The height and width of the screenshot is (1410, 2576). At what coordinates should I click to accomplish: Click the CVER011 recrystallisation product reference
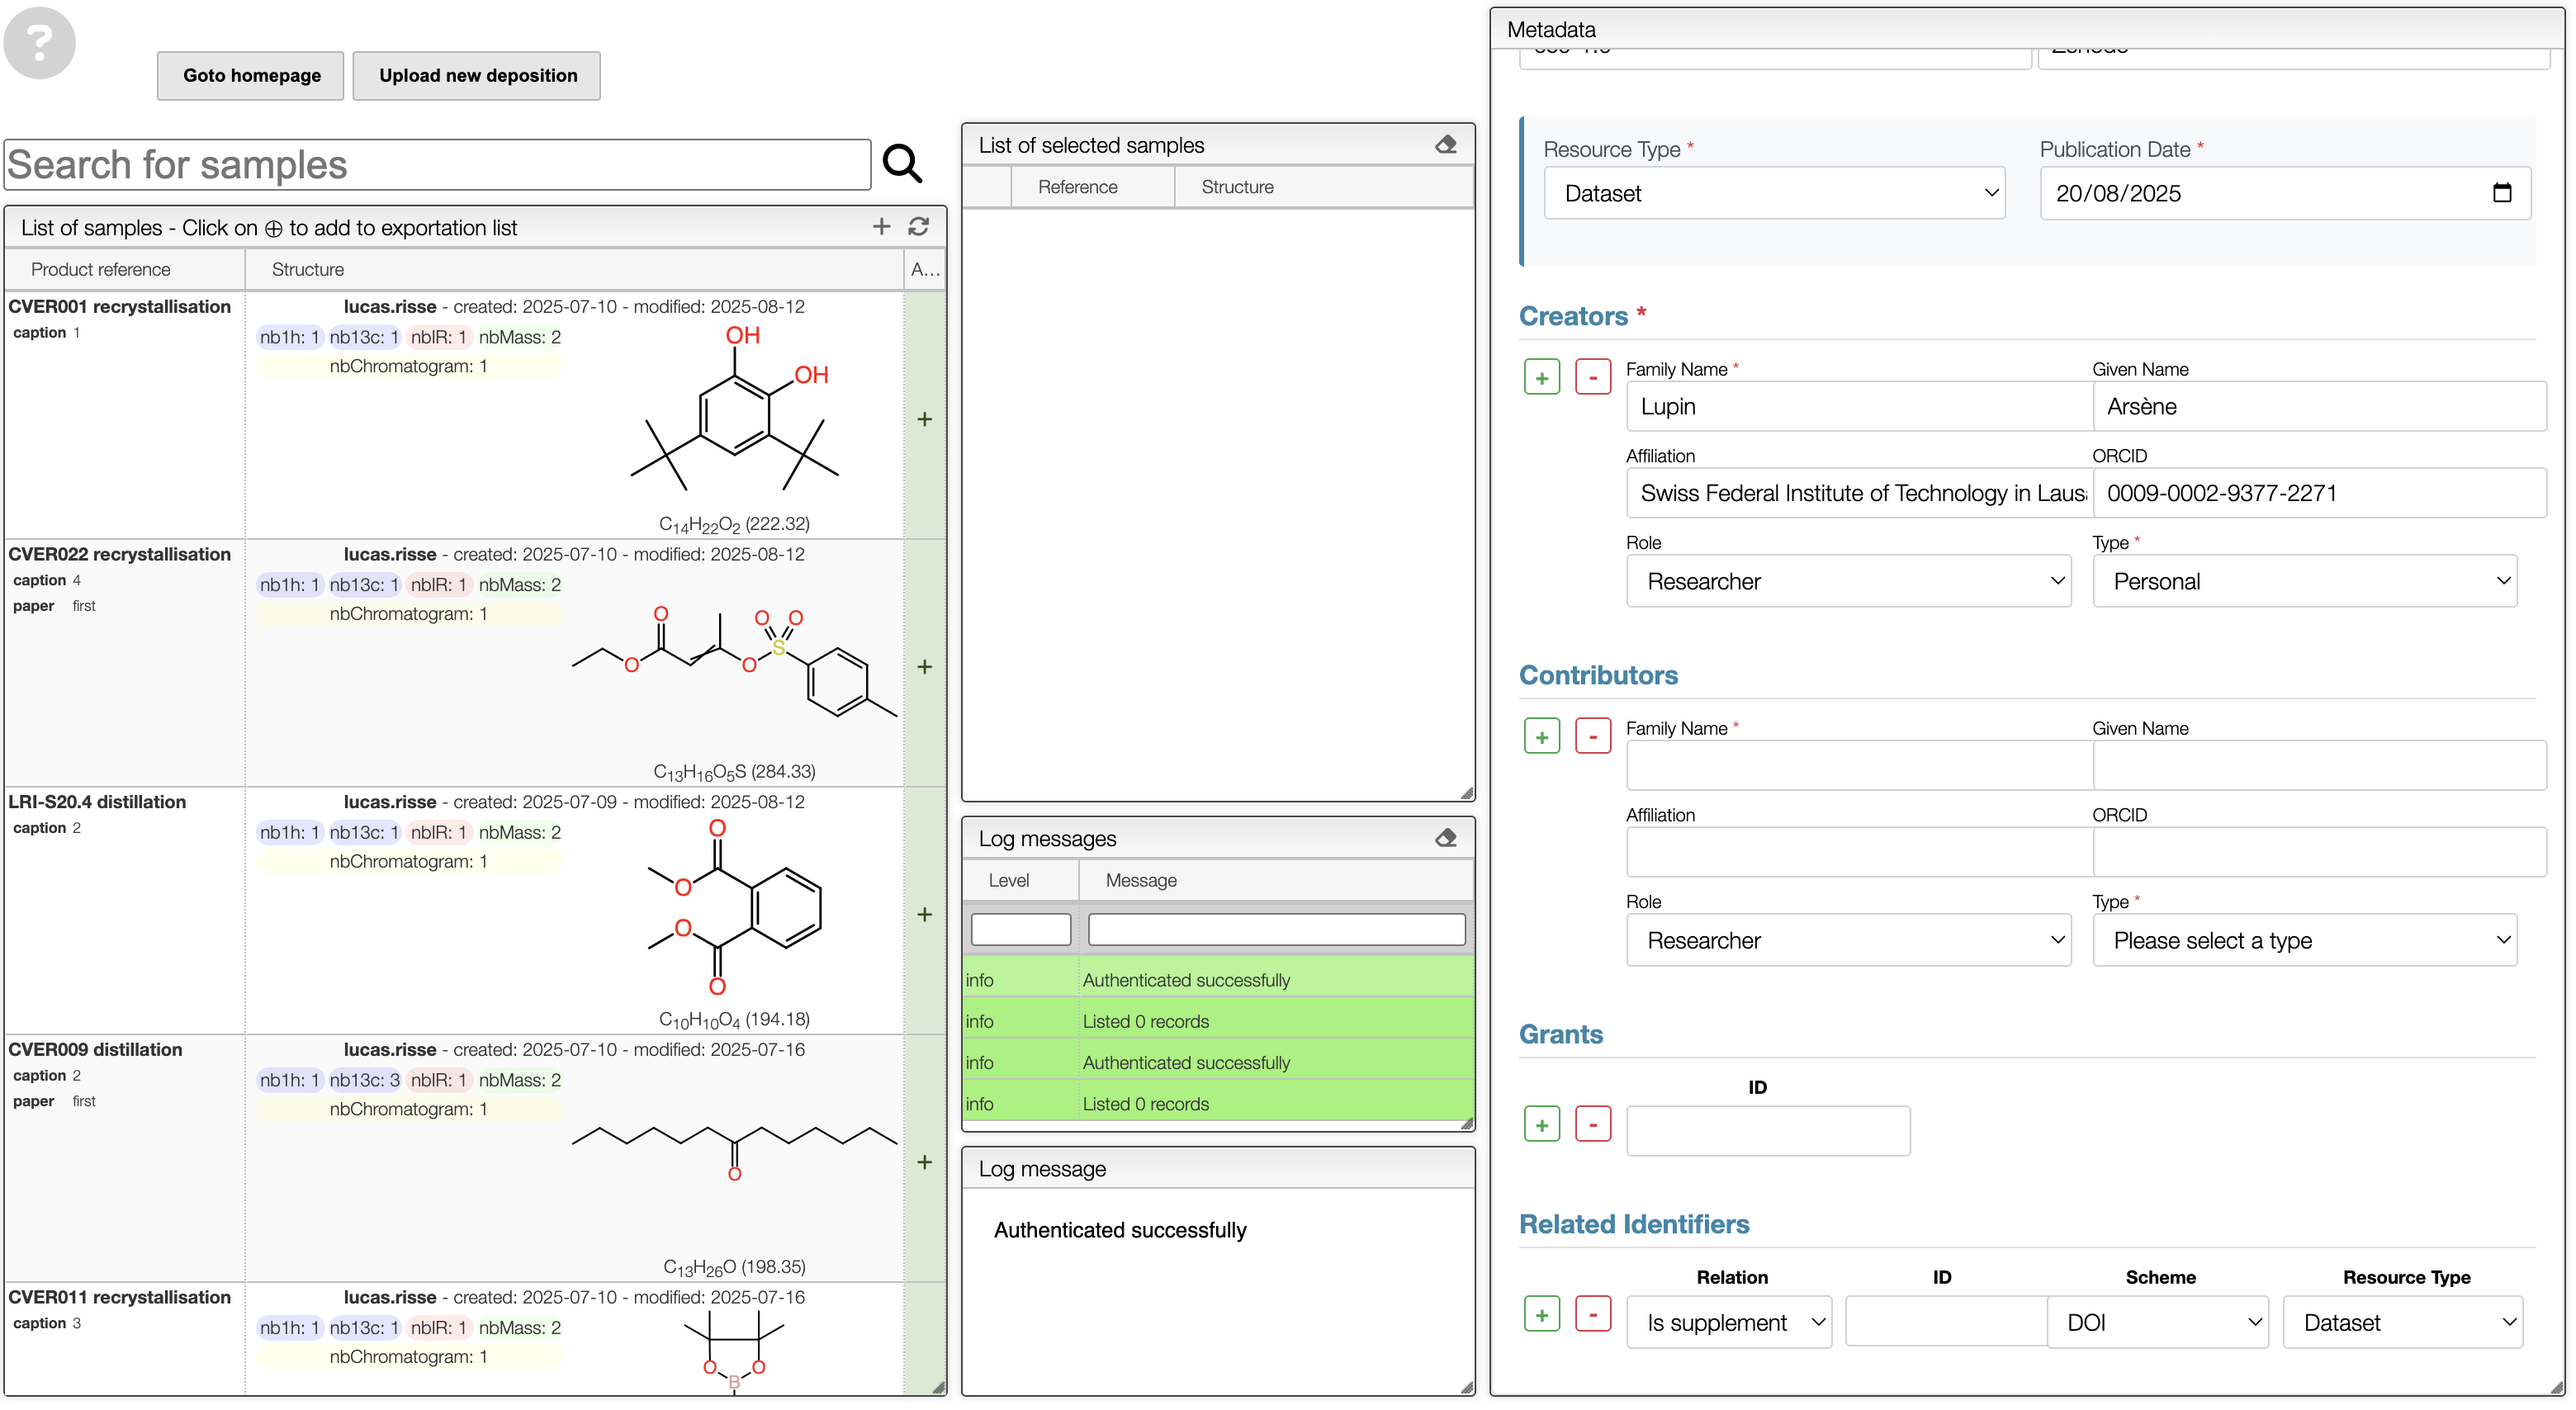(119, 1298)
